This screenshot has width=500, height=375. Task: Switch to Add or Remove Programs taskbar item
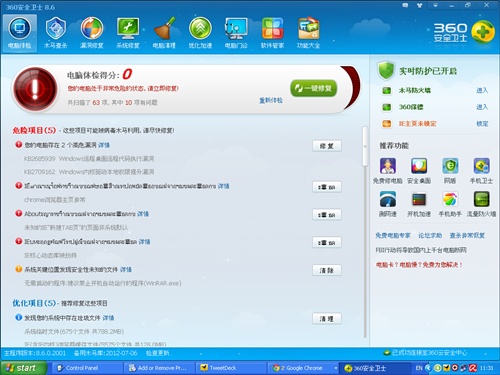click(x=160, y=368)
